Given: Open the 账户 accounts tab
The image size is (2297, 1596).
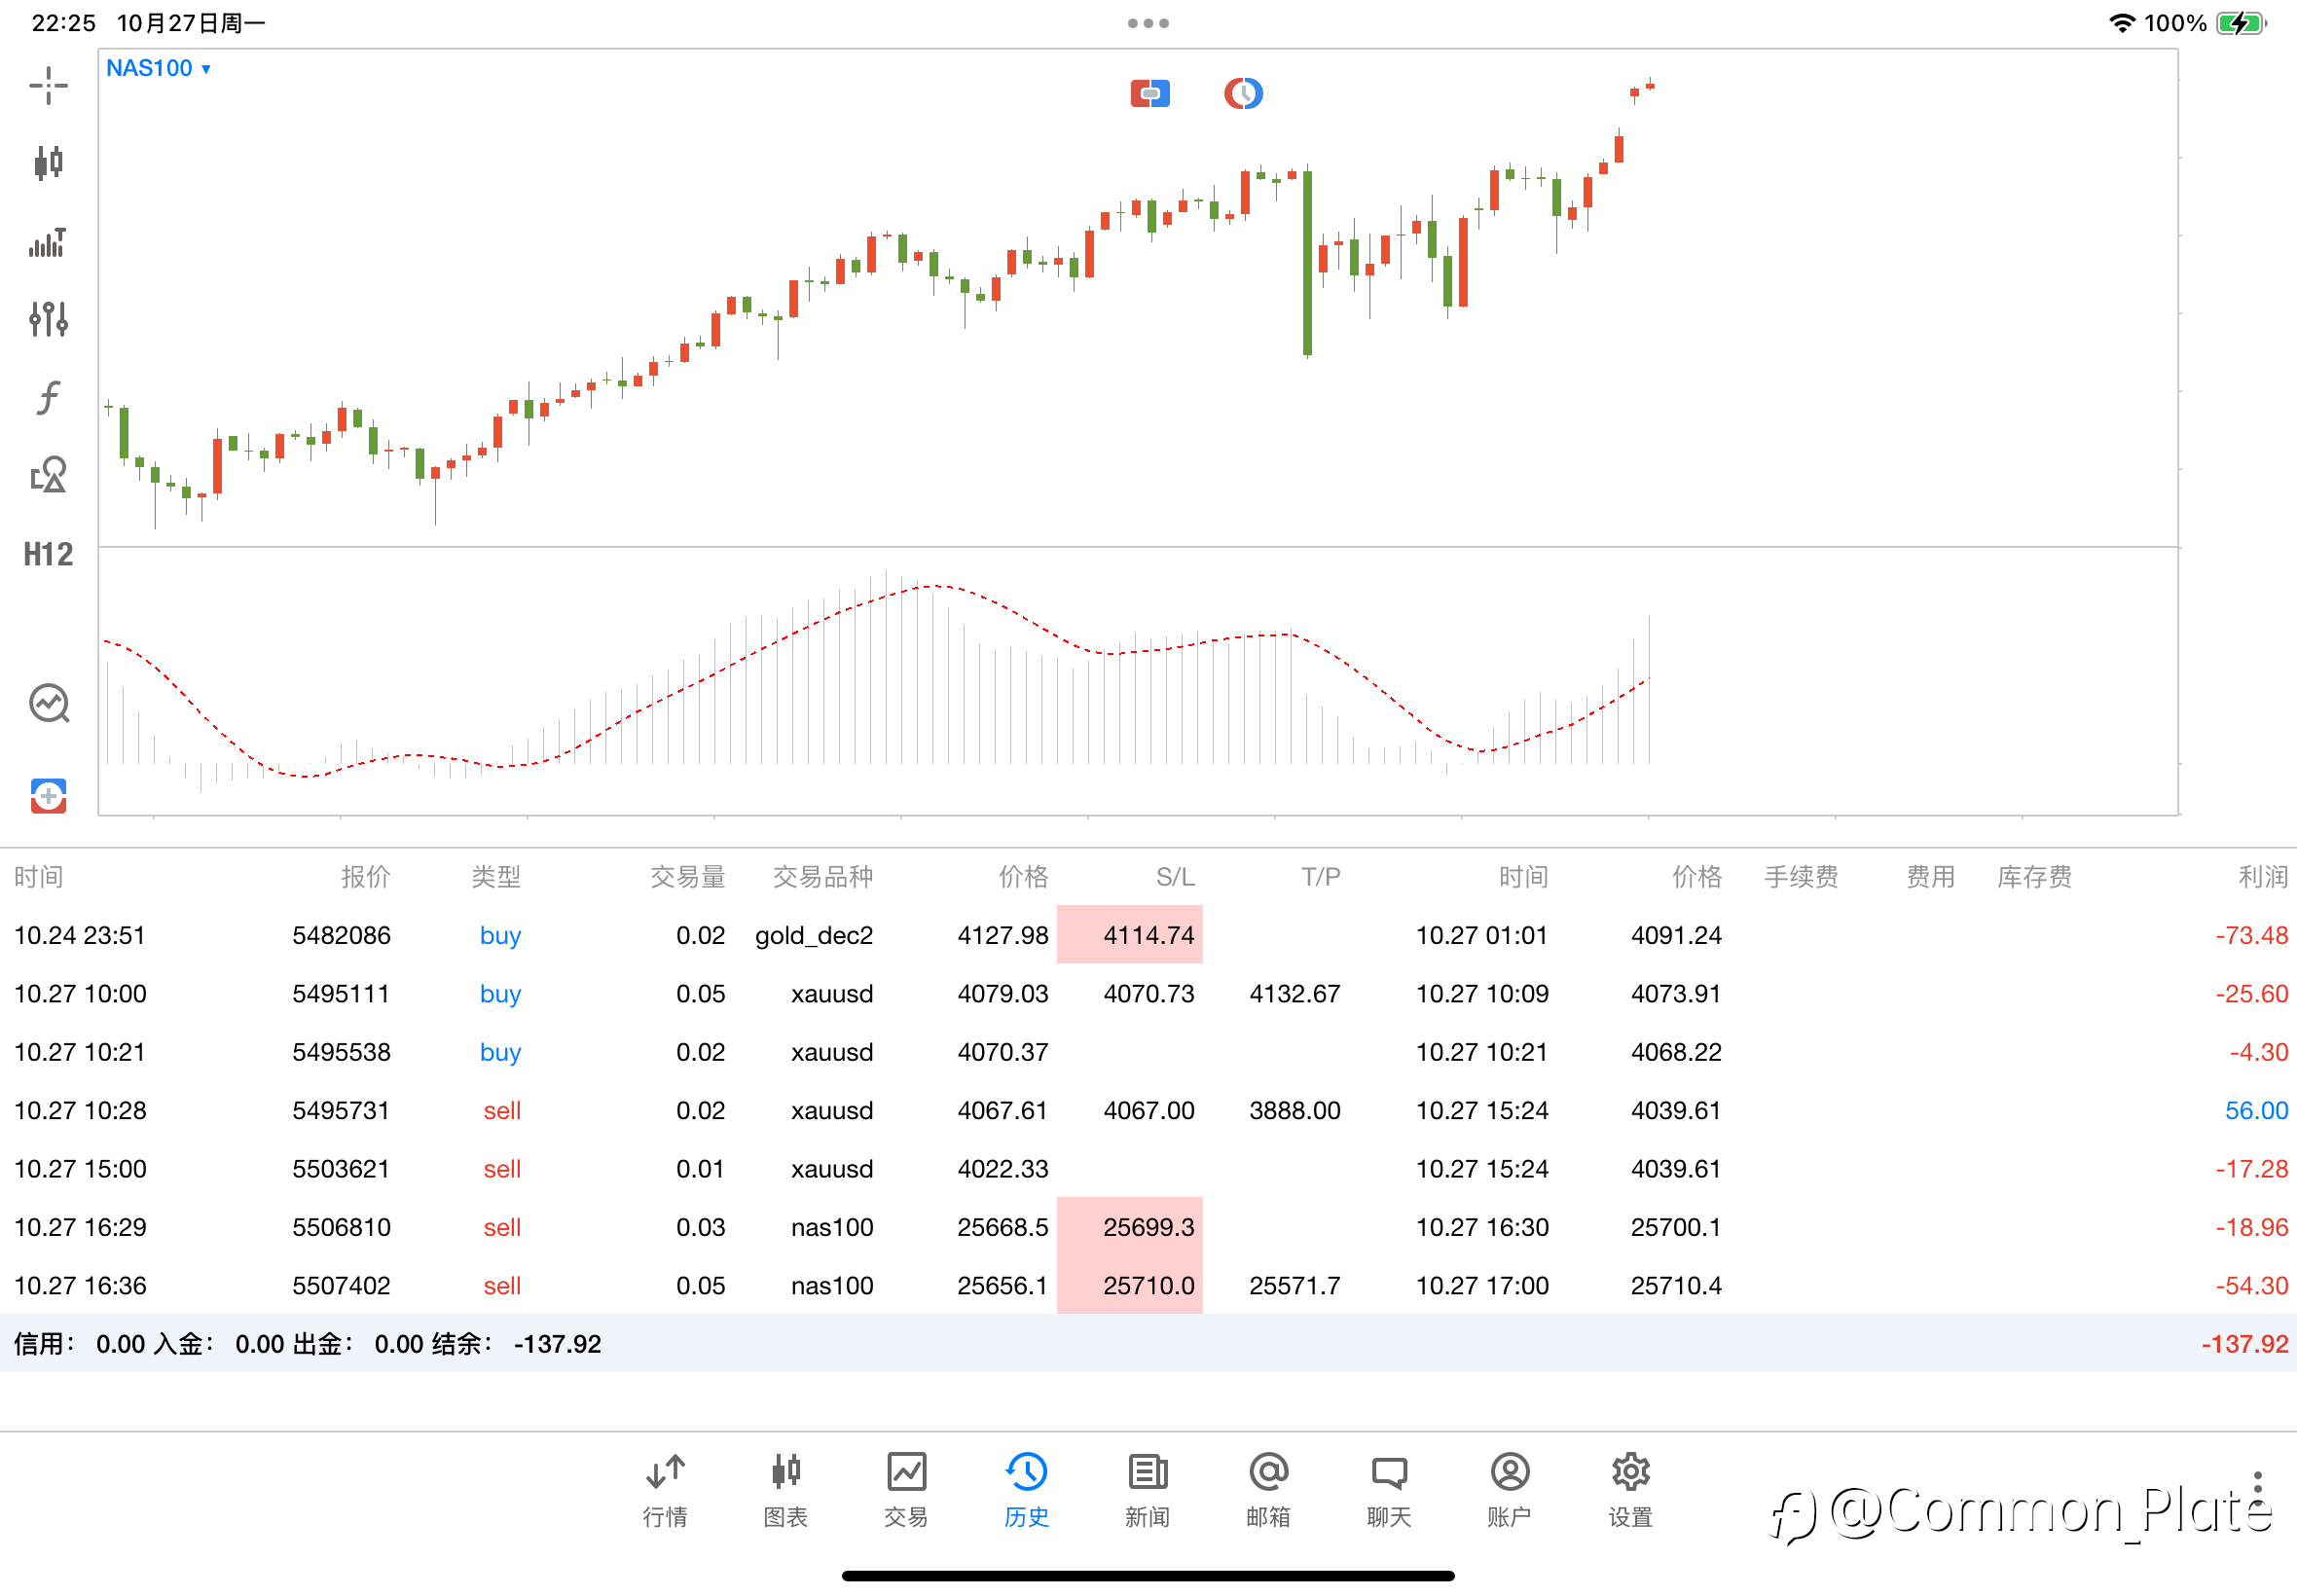Looking at the screenshot, I should pyautogui.click(x=1509, y=1490).
